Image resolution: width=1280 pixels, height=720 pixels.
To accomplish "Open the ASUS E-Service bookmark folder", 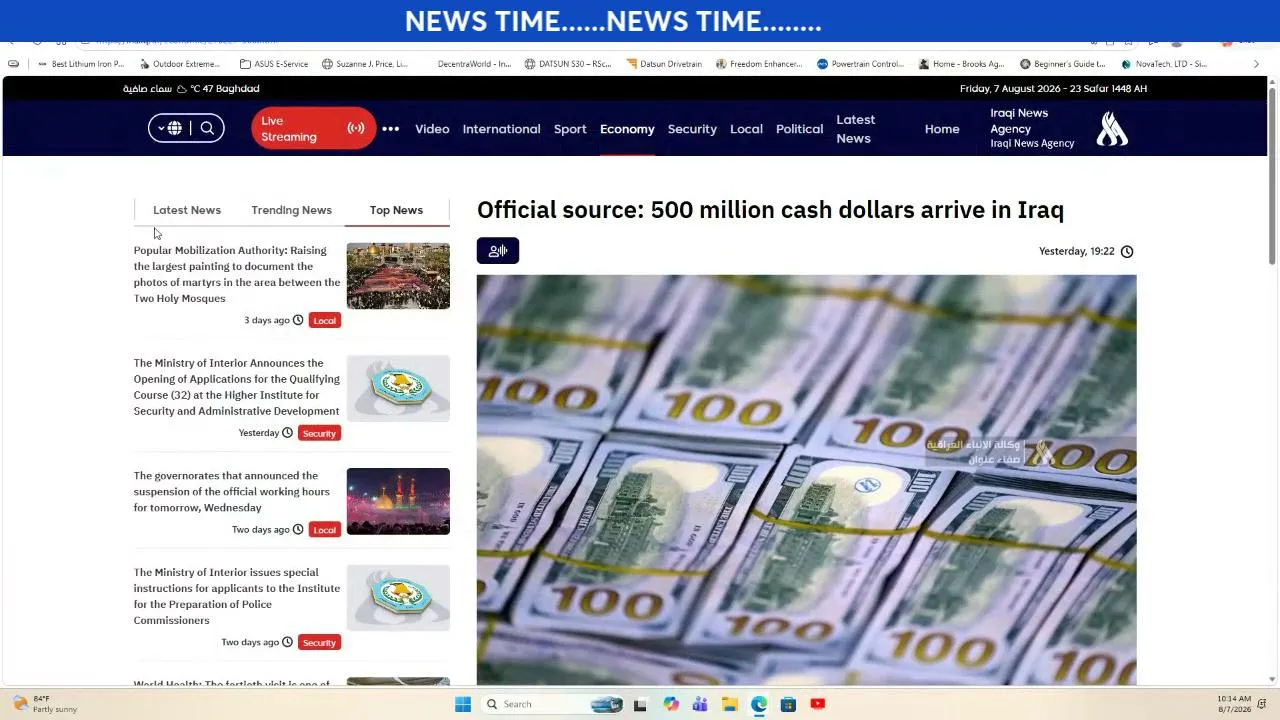I will pos(274,64).
